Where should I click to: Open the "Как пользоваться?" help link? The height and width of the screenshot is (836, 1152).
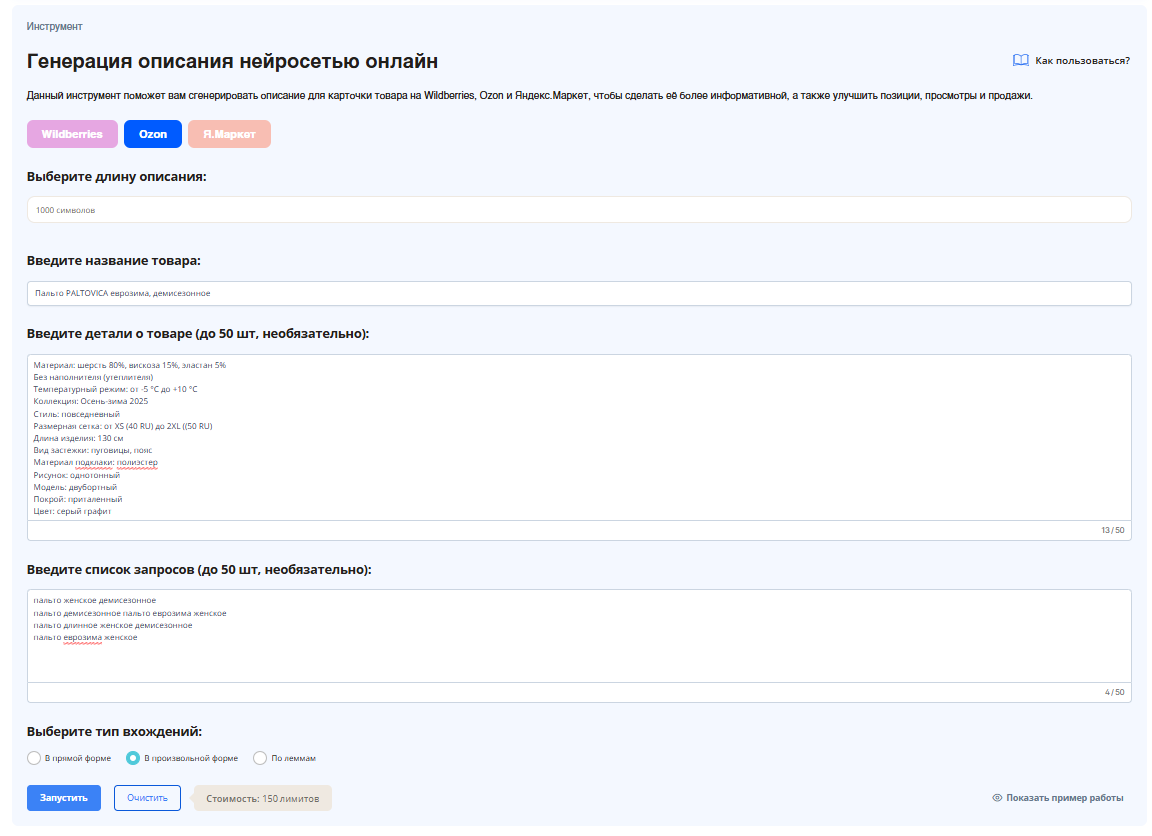point(1082,61)
